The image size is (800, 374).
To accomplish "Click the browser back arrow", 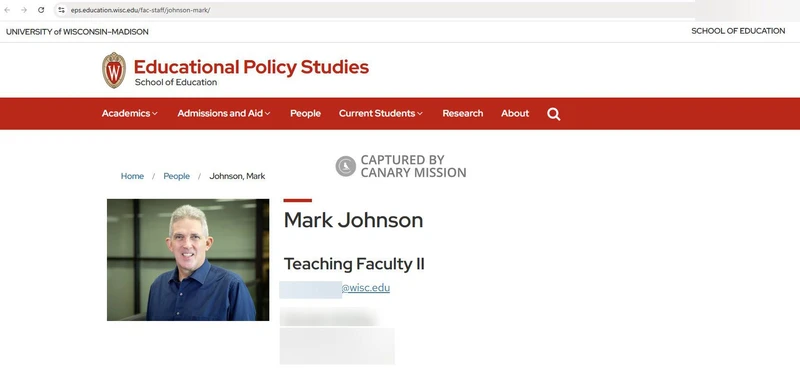I will 7,10.
